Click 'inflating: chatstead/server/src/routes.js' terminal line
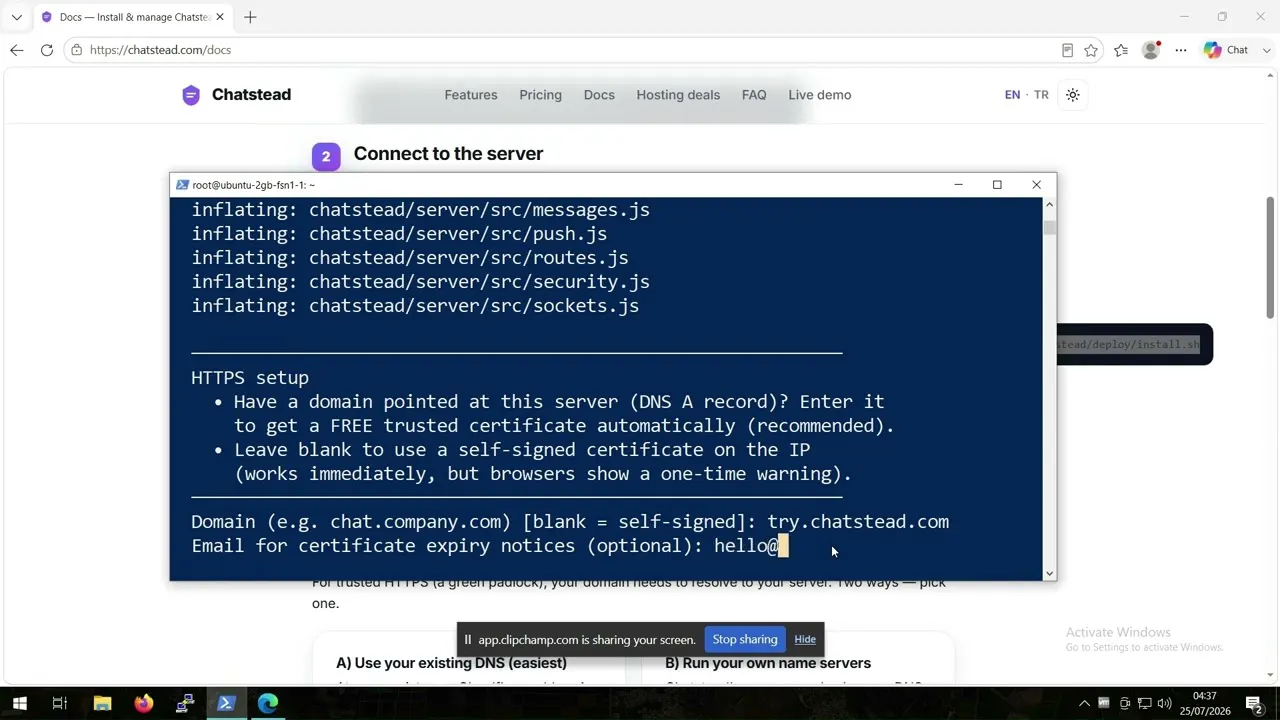Viewport: 1280px width, 720px height. (410, 258)
